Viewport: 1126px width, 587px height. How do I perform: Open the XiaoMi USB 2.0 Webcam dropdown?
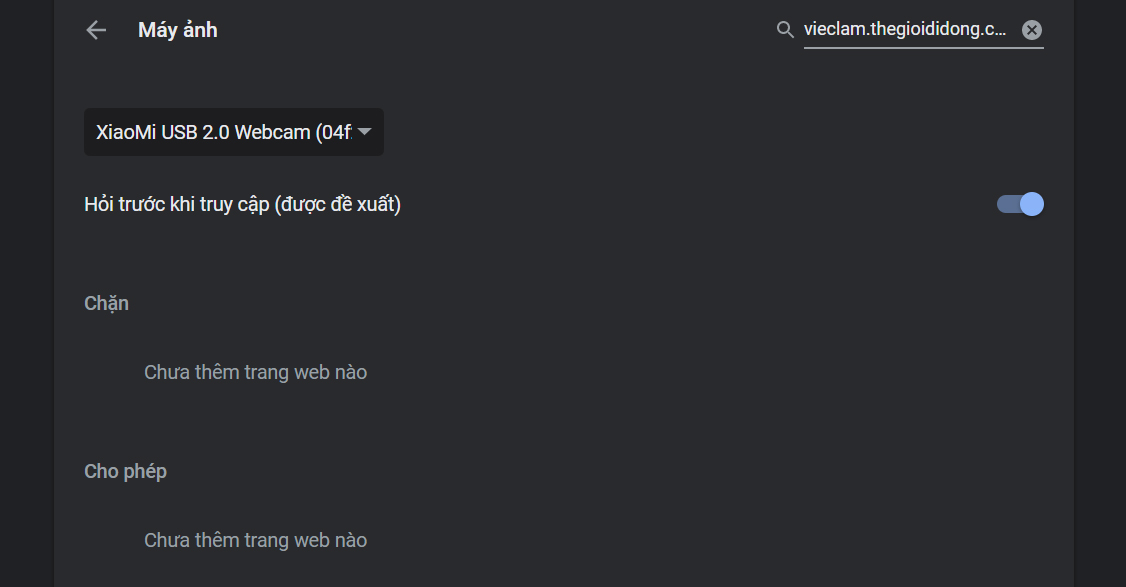point(233,132)
